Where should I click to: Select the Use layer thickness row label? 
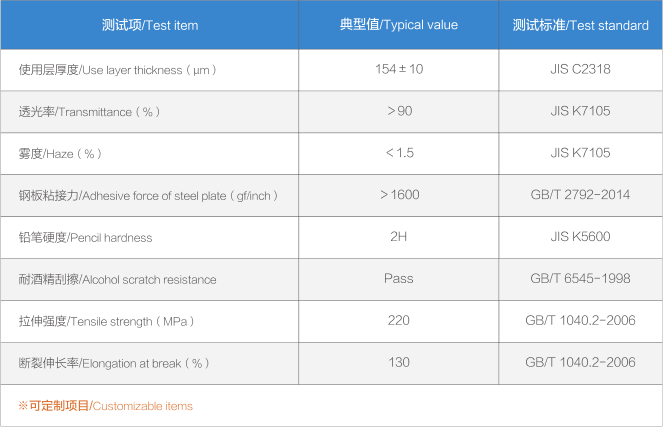click(118, 70)
